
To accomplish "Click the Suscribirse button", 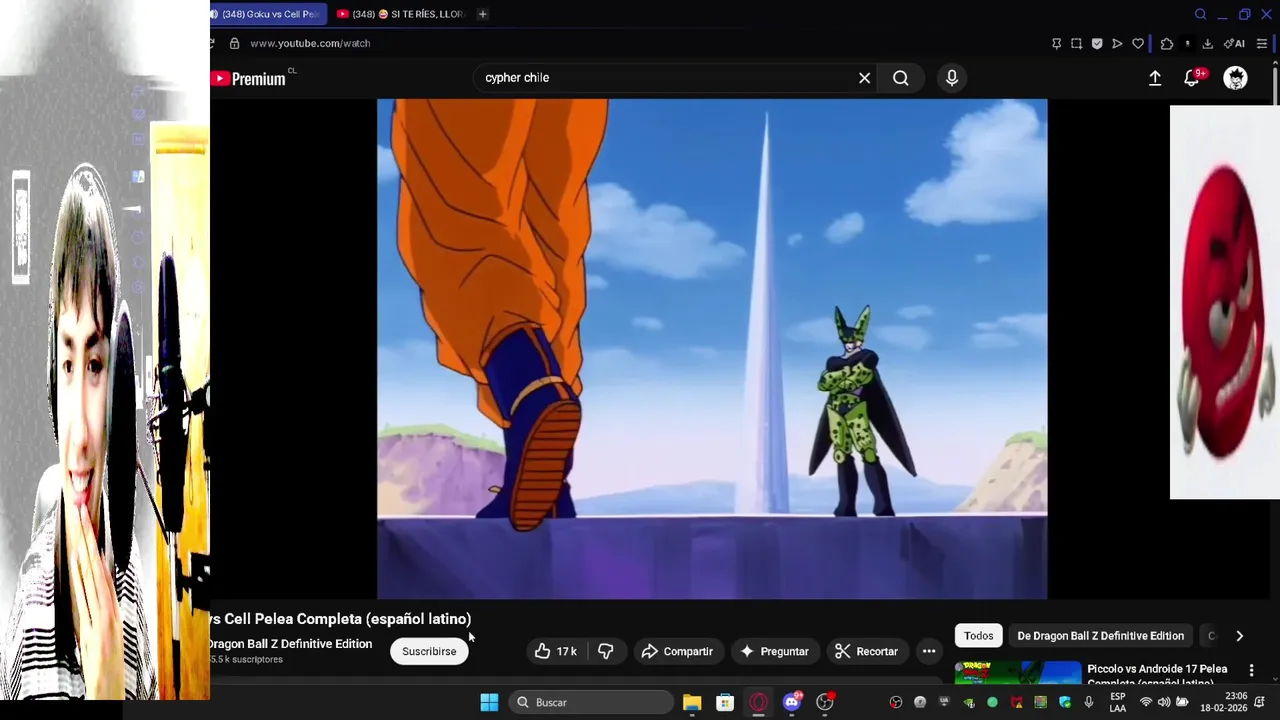I will (429, 651).
